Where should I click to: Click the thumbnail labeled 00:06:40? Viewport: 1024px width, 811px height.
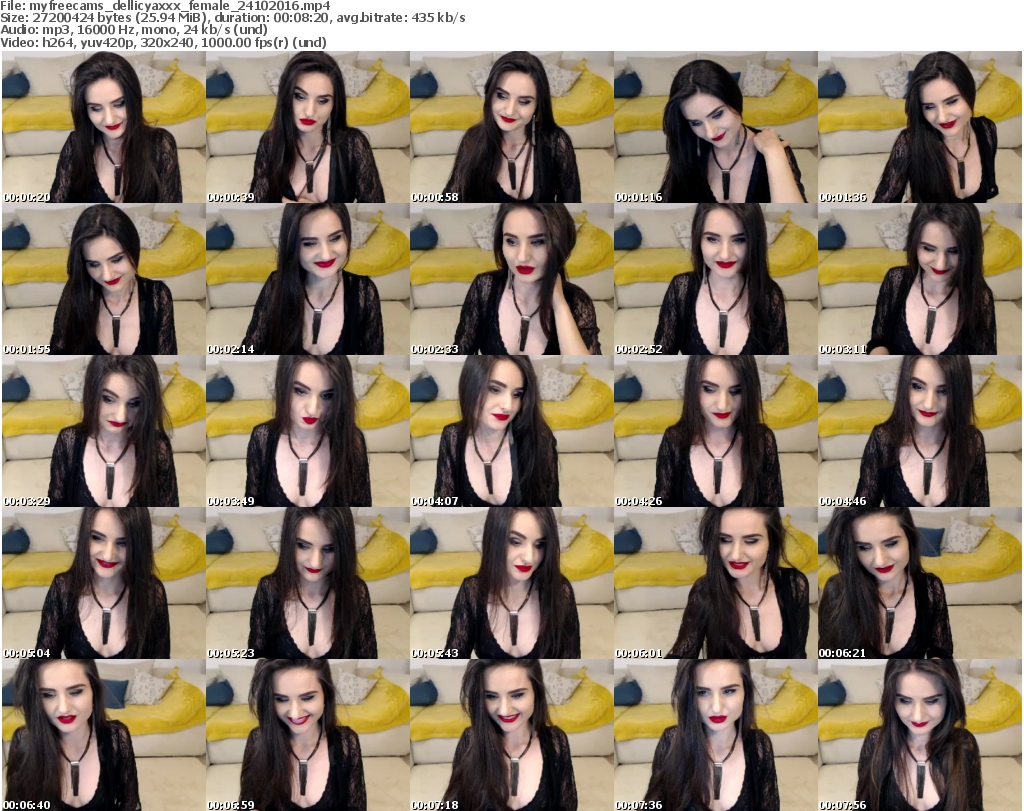(104, 735)
